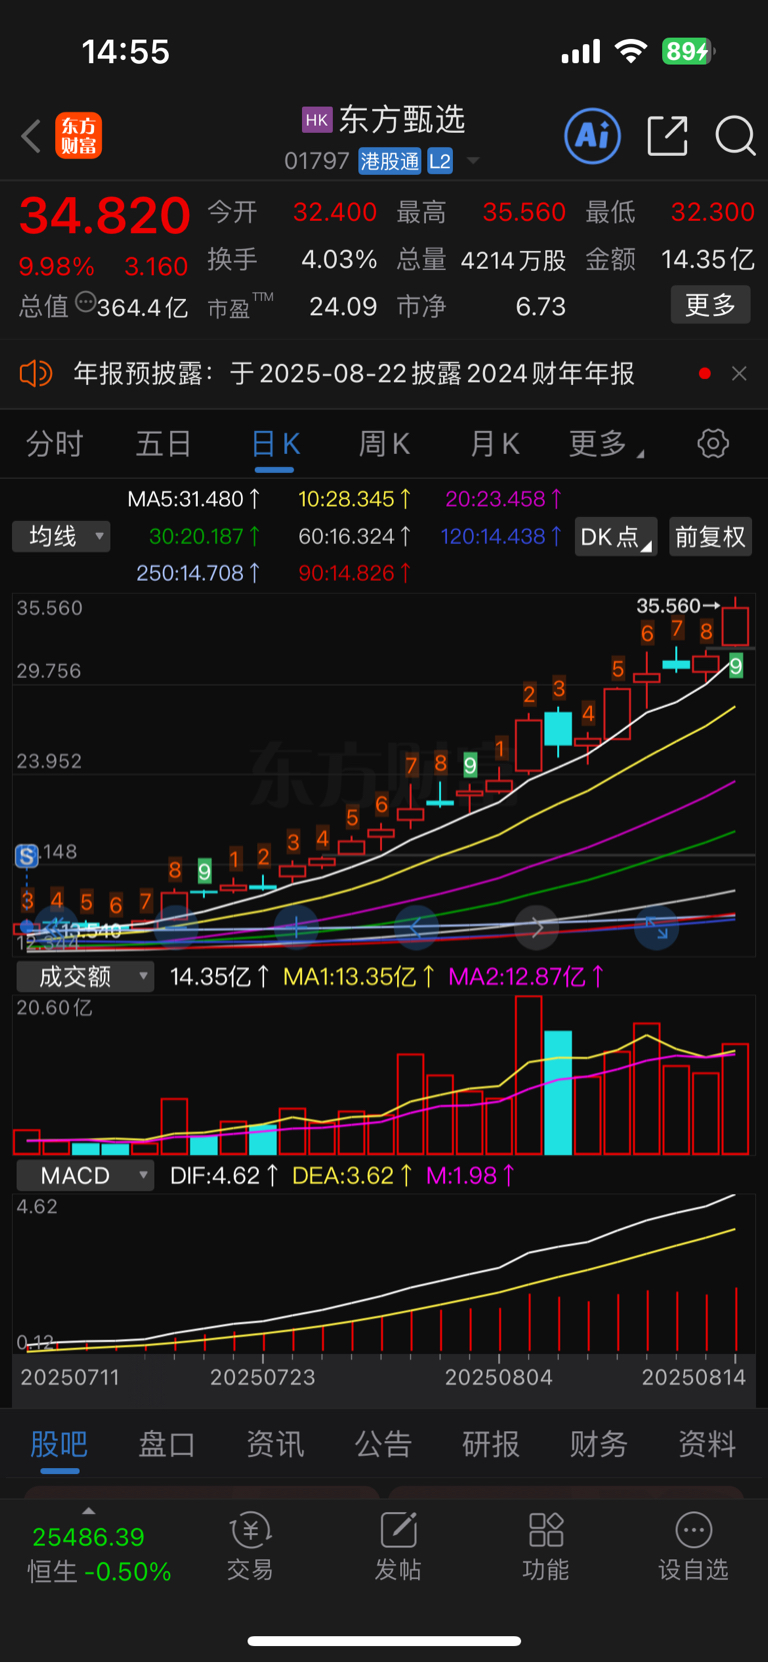Switch to 月K chart tab
The image size is (768, 1663).
pos(494,444)
